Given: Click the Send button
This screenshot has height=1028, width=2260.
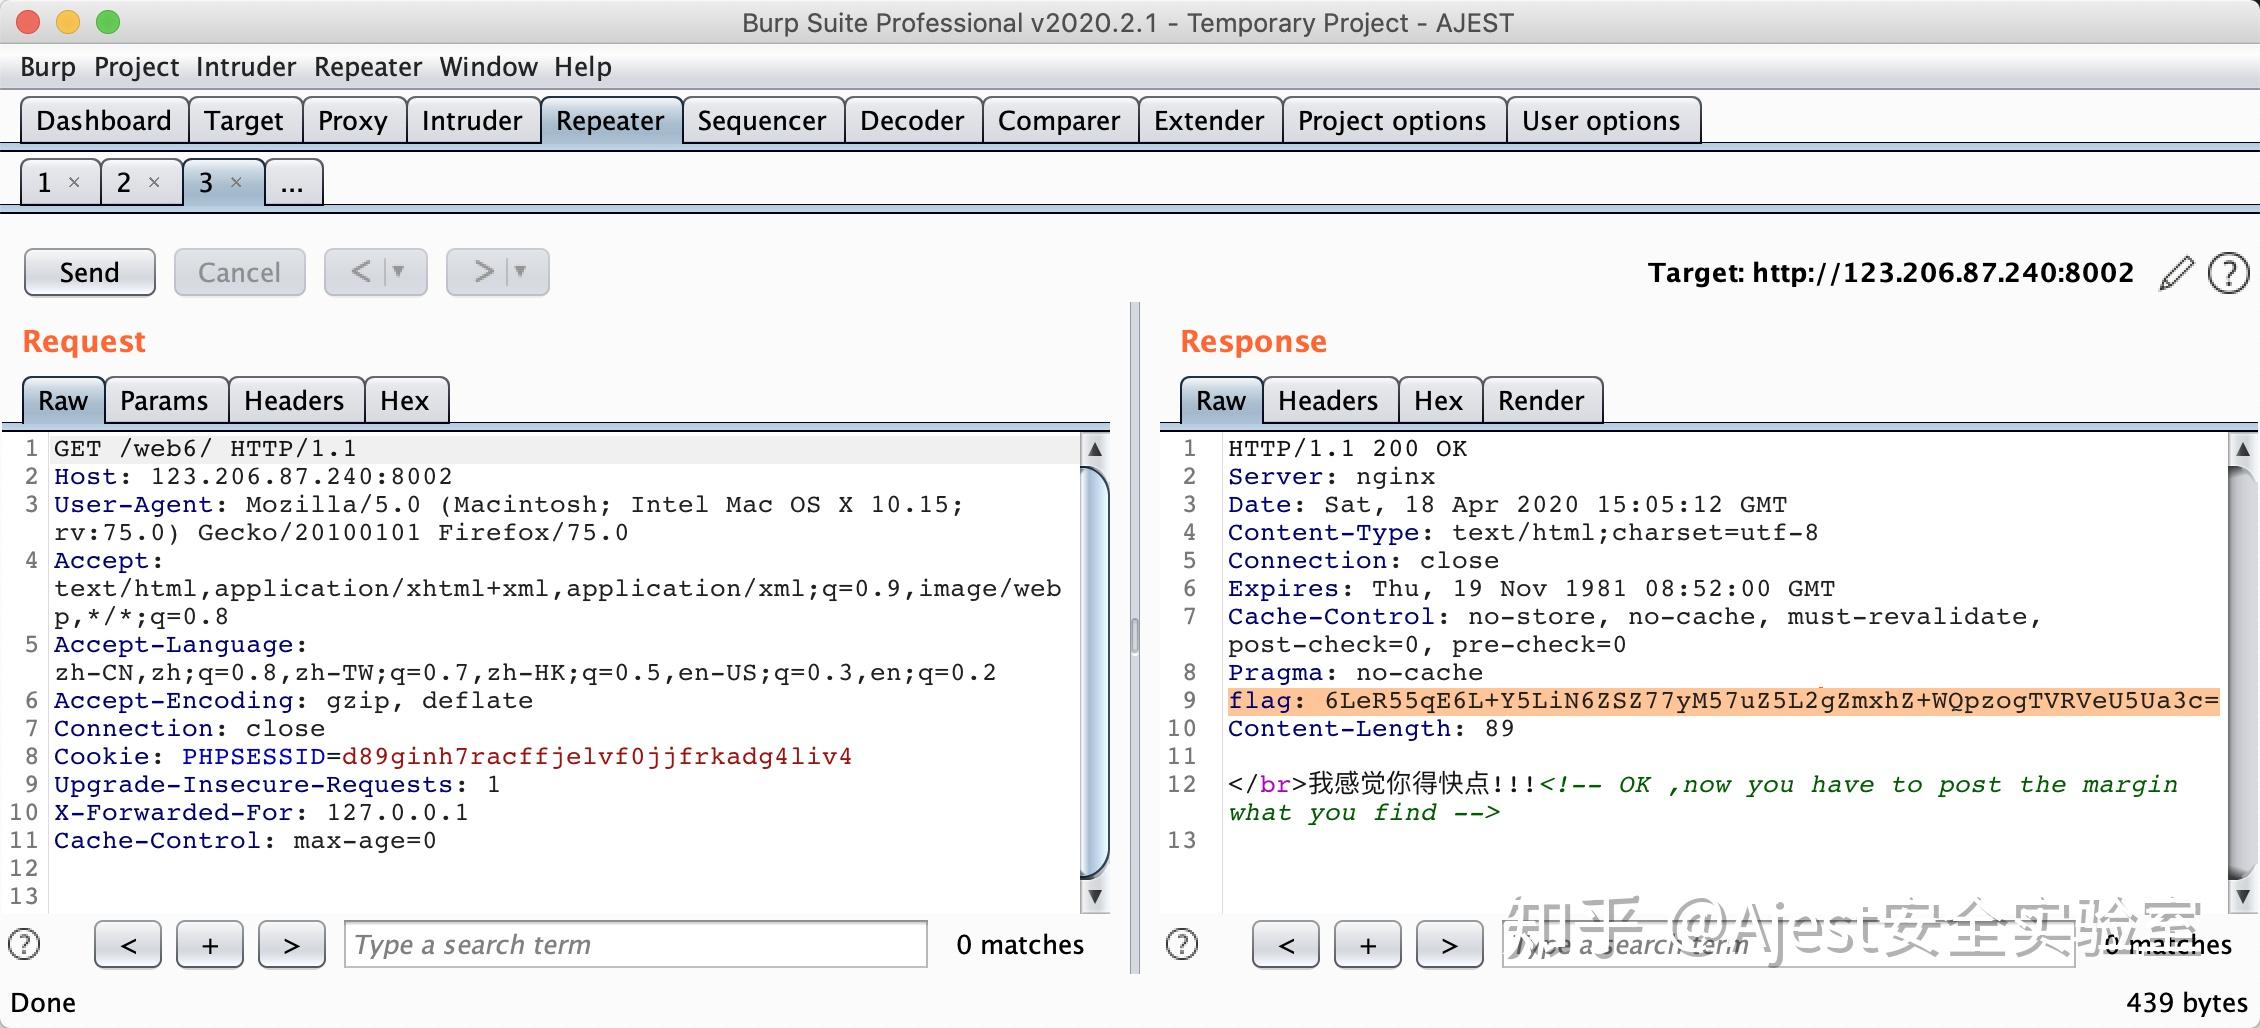Looking at the screenshot, I should point(90,272).
